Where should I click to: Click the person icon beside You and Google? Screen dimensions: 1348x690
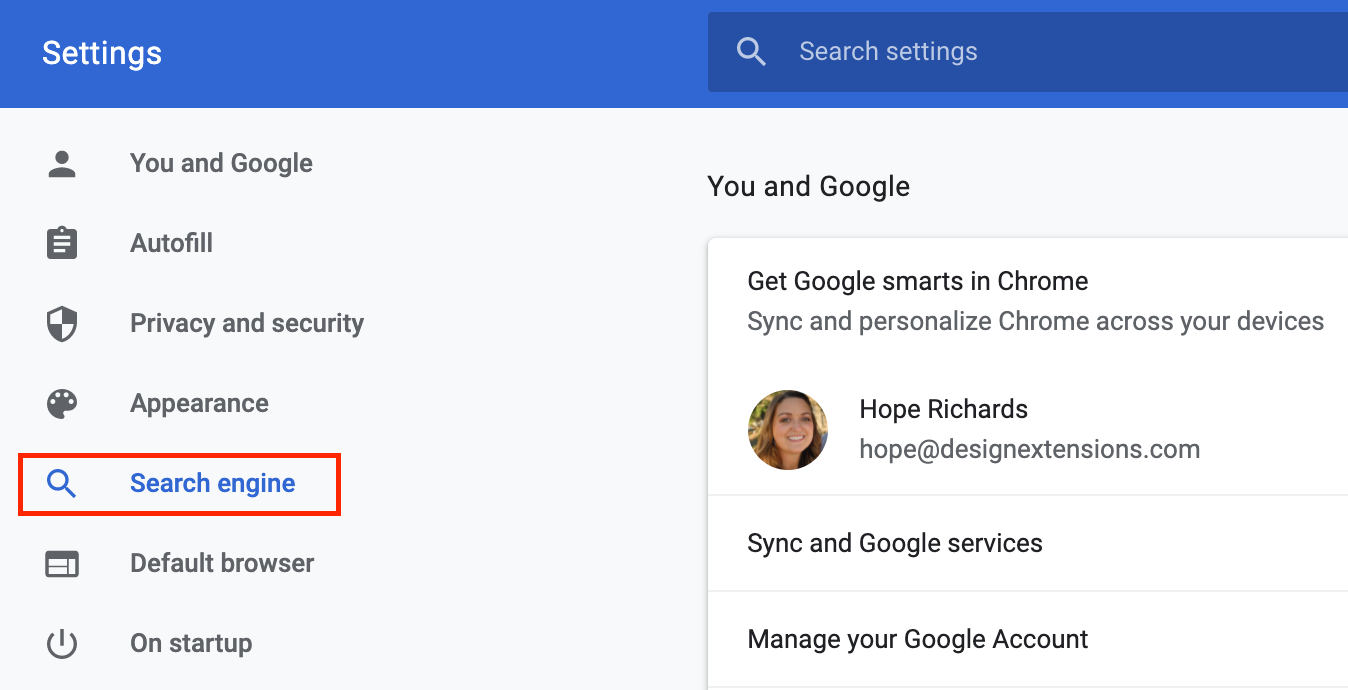coord(62,164)
